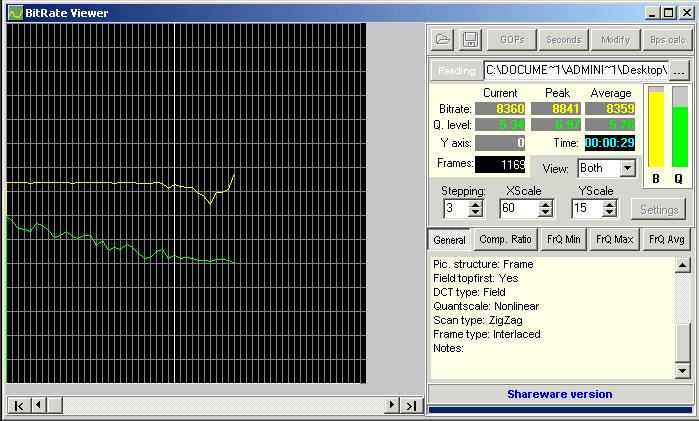This screenshot has height=421, width=699.
Task: Click the peak Q. level value
Action: [x=555, y=125]
